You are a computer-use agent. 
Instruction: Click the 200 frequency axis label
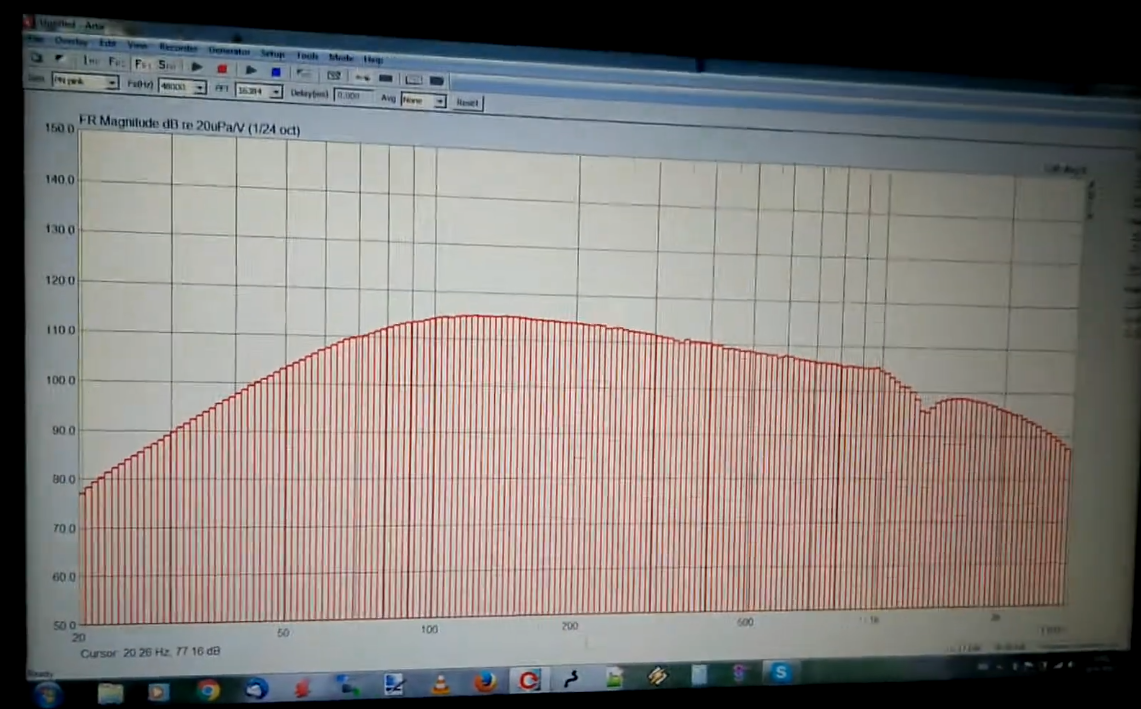click(569, 625)
